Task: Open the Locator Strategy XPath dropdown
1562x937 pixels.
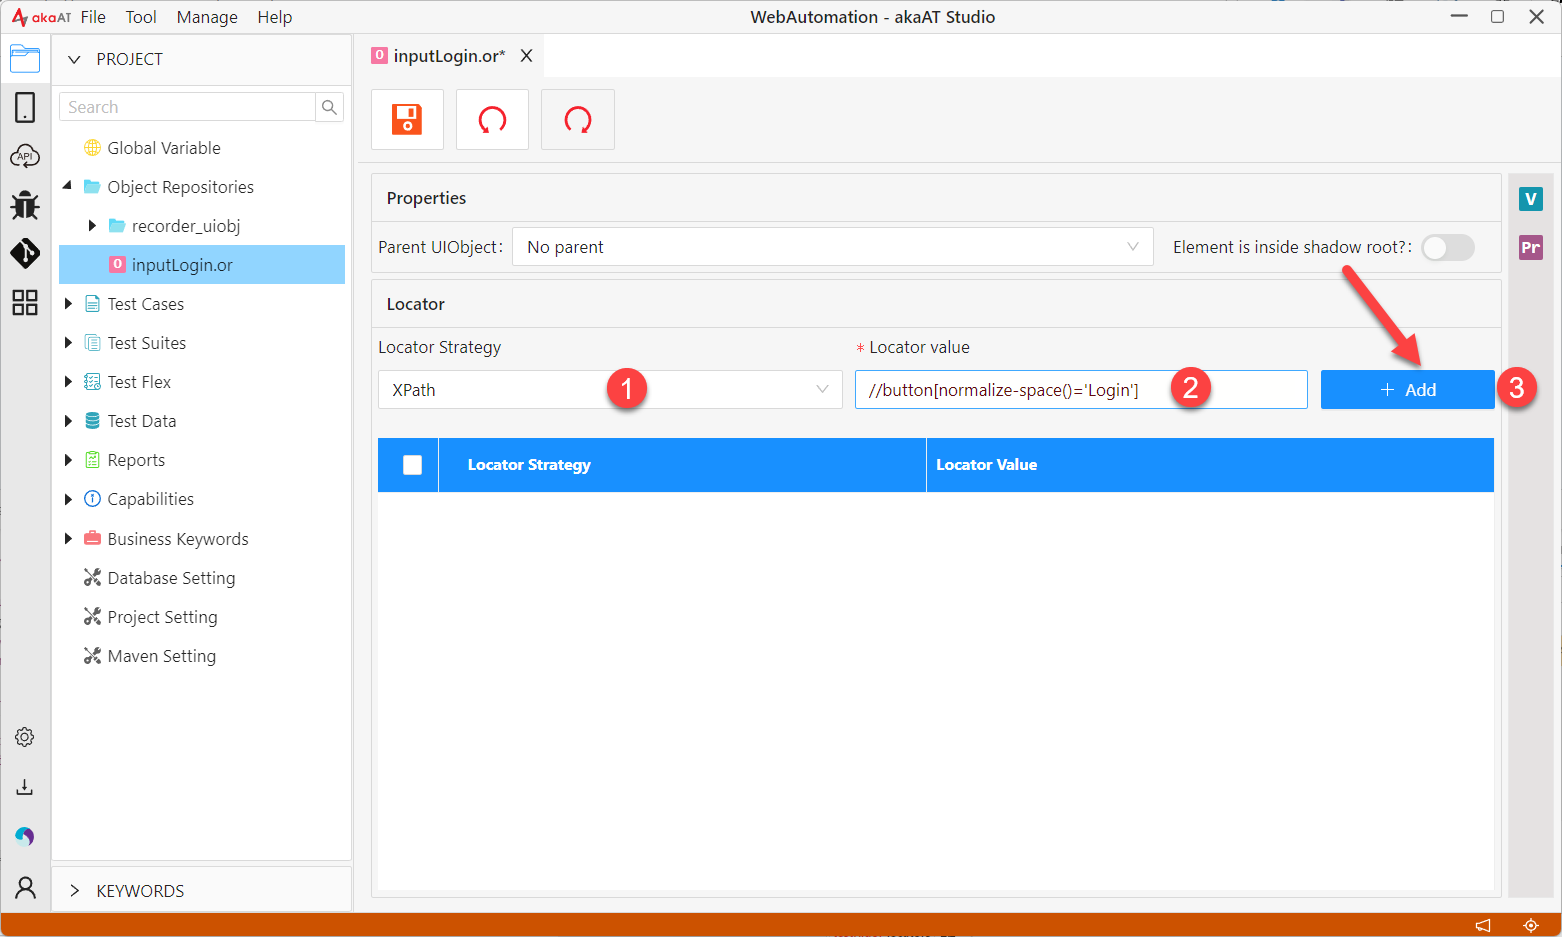Action: click(610, 390)
